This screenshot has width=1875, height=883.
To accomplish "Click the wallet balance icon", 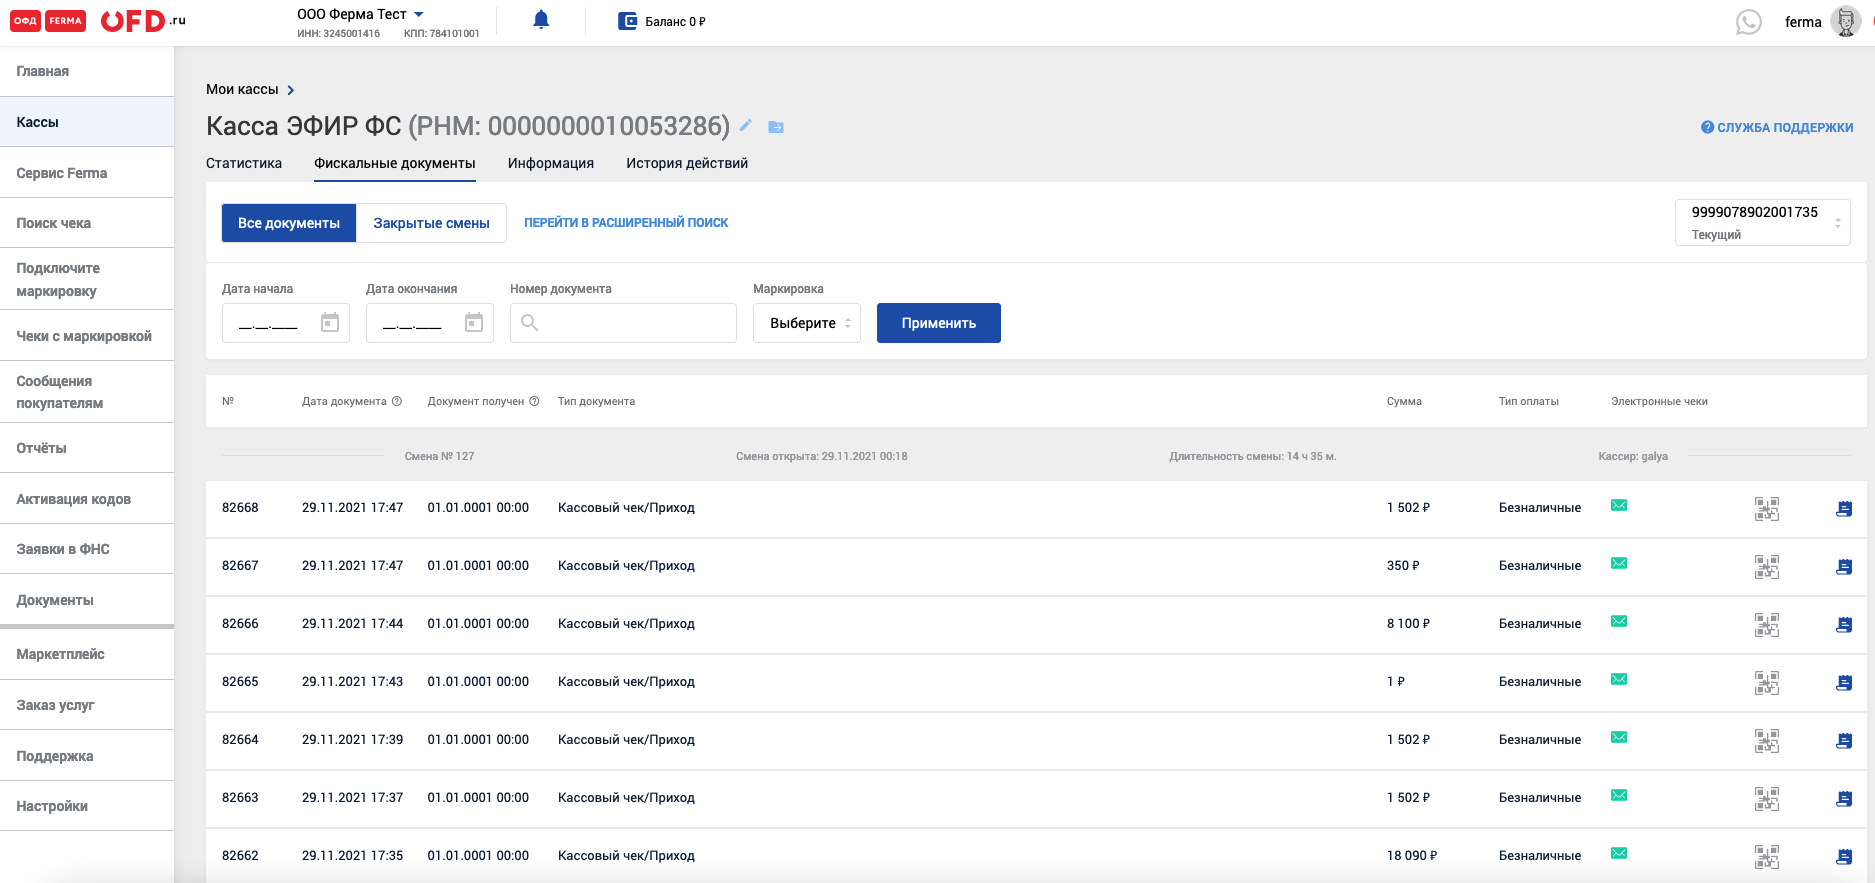I will pos(627,21).
